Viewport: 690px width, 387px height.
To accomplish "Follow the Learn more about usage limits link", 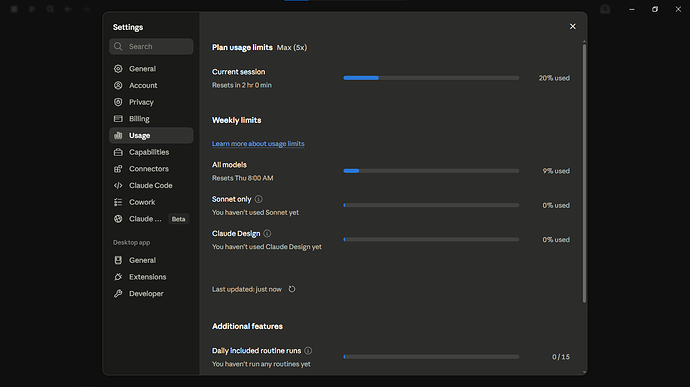I will pyautogui.click(x=258, y=144).
